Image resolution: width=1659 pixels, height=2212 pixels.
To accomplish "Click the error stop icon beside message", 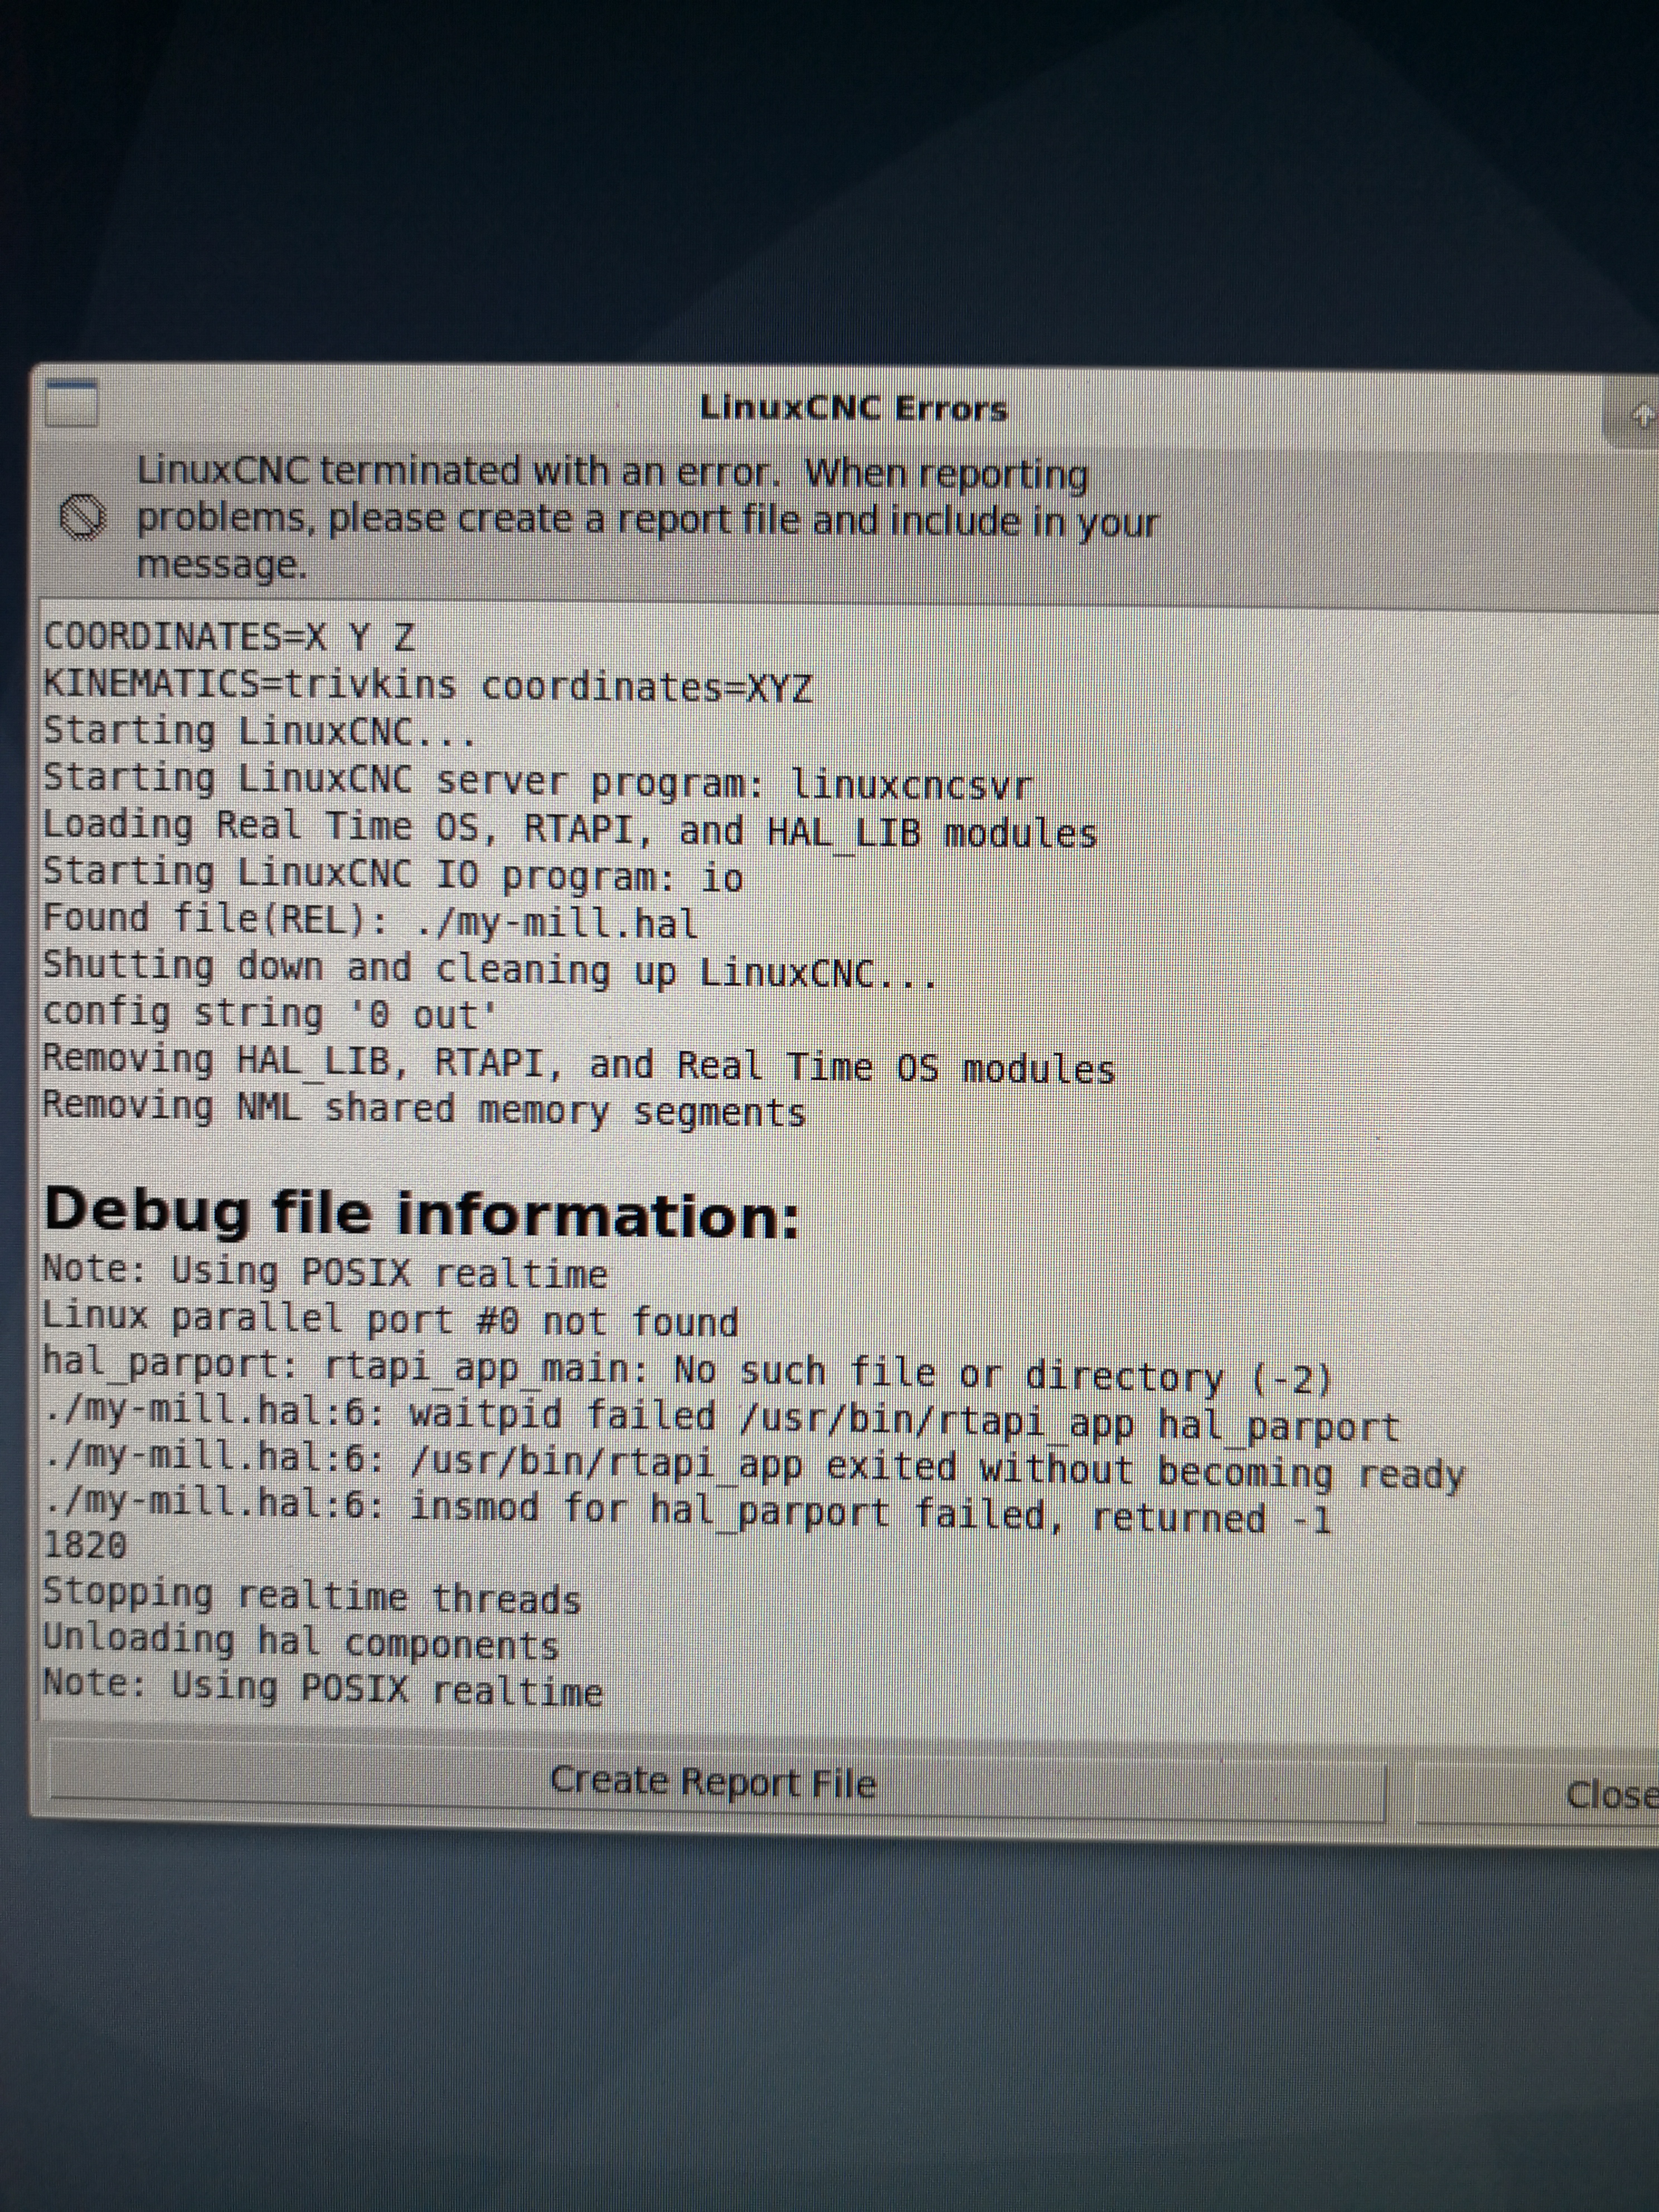I will [x=82, y=518].
